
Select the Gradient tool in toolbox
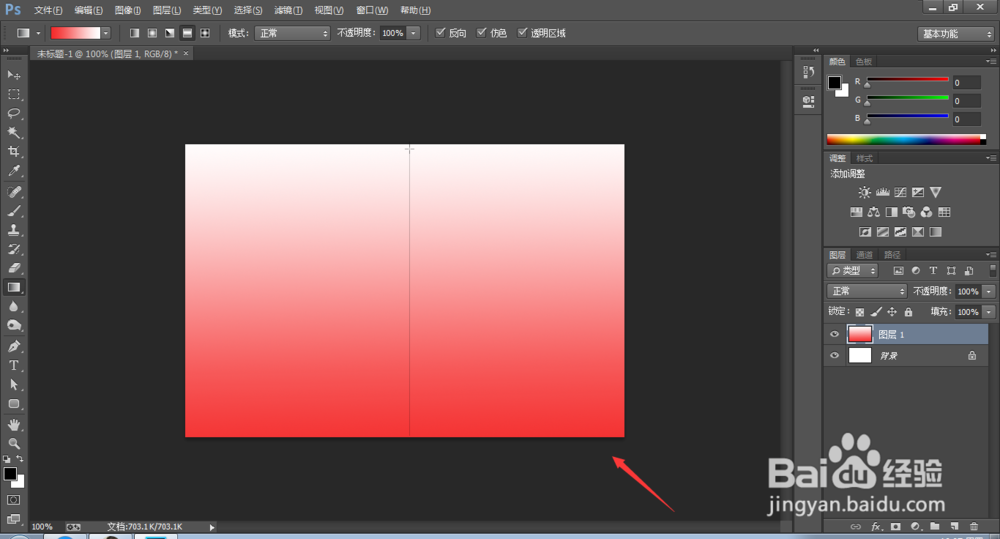coord(13,288)
